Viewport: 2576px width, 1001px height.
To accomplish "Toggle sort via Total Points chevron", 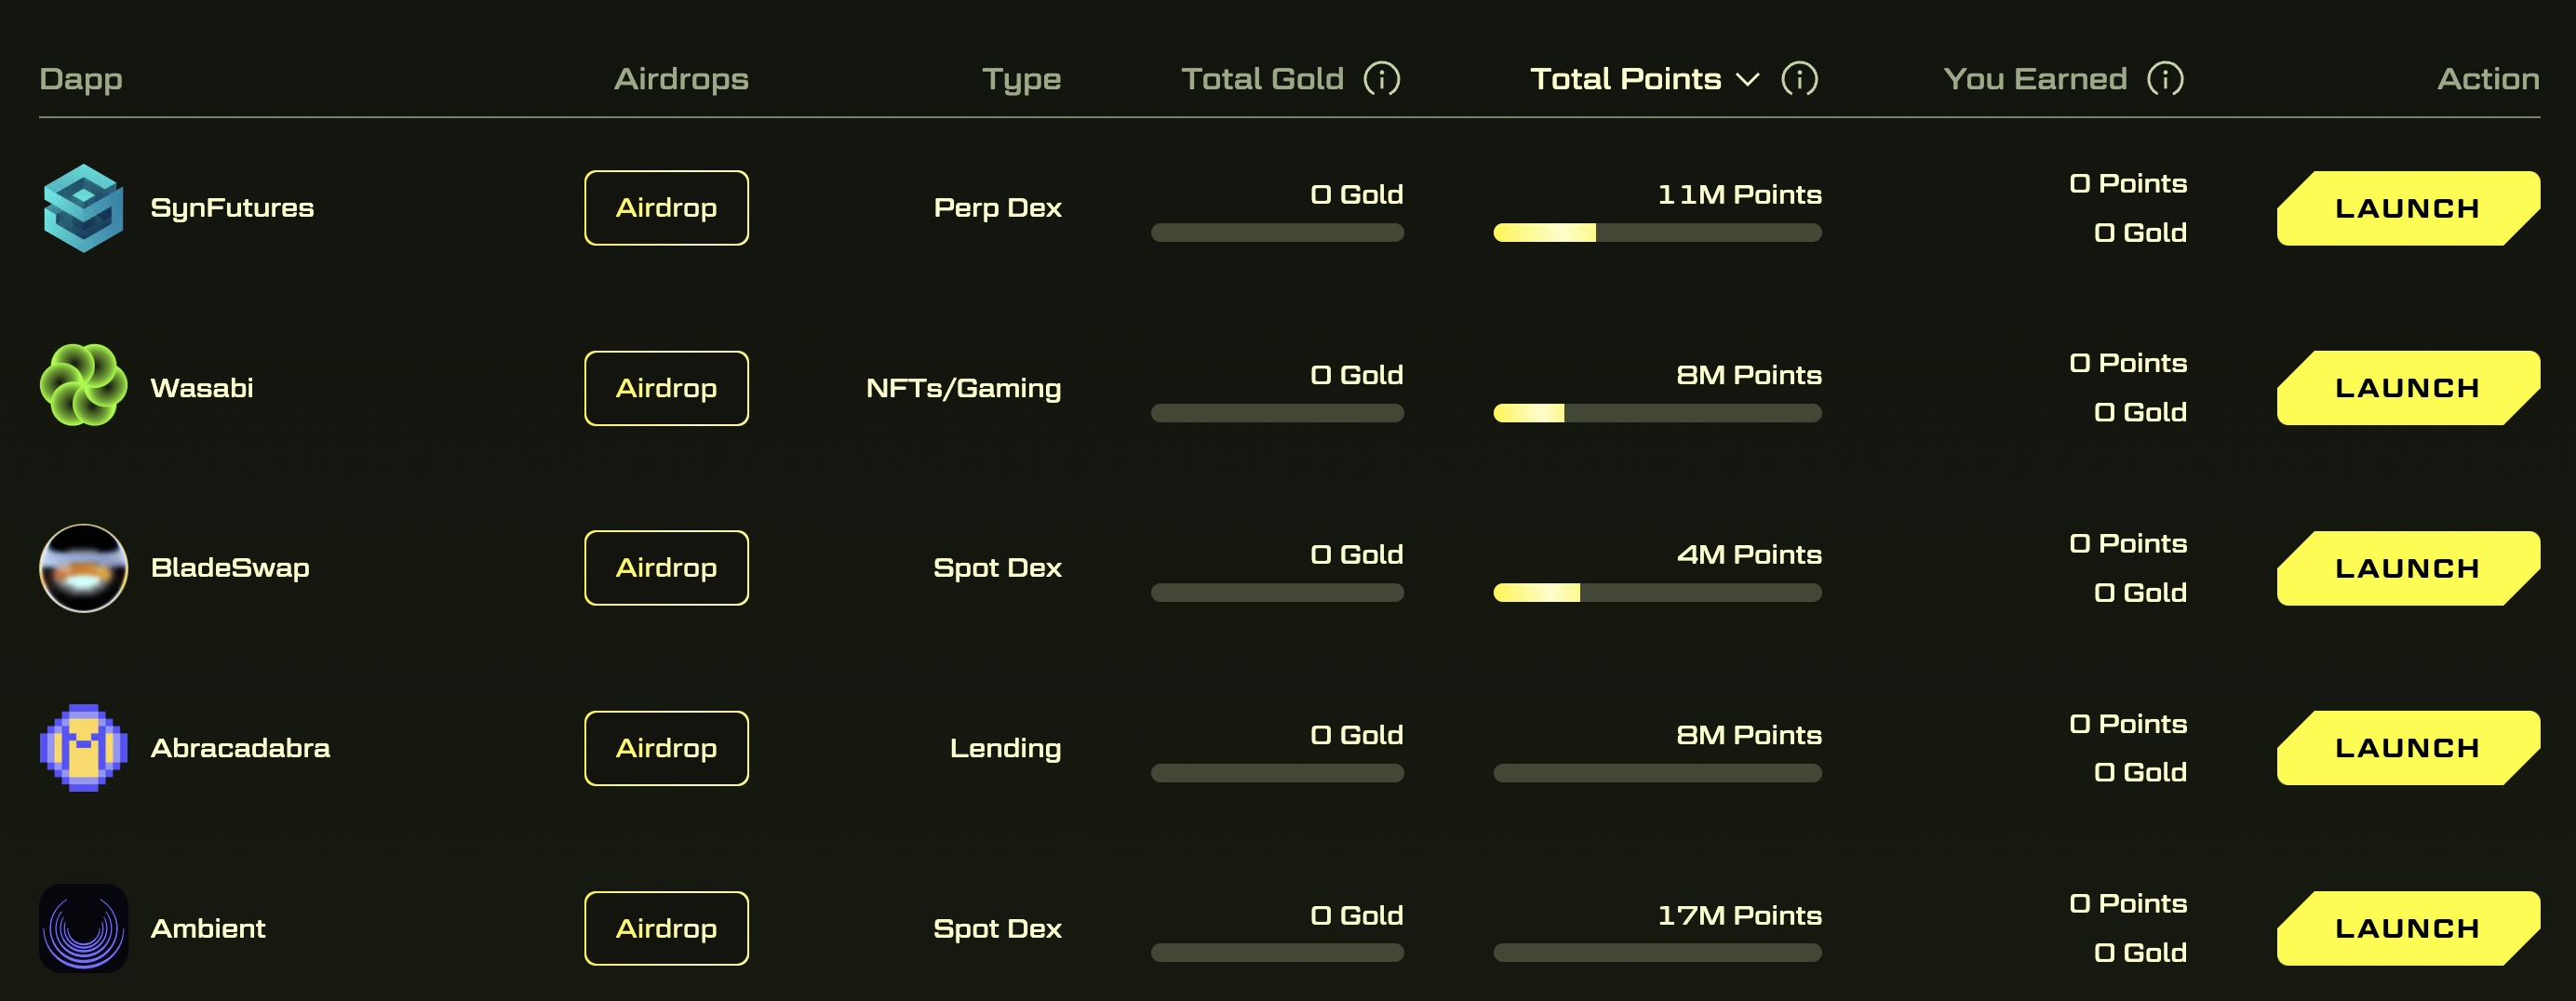I will (x=1747, y=79).
